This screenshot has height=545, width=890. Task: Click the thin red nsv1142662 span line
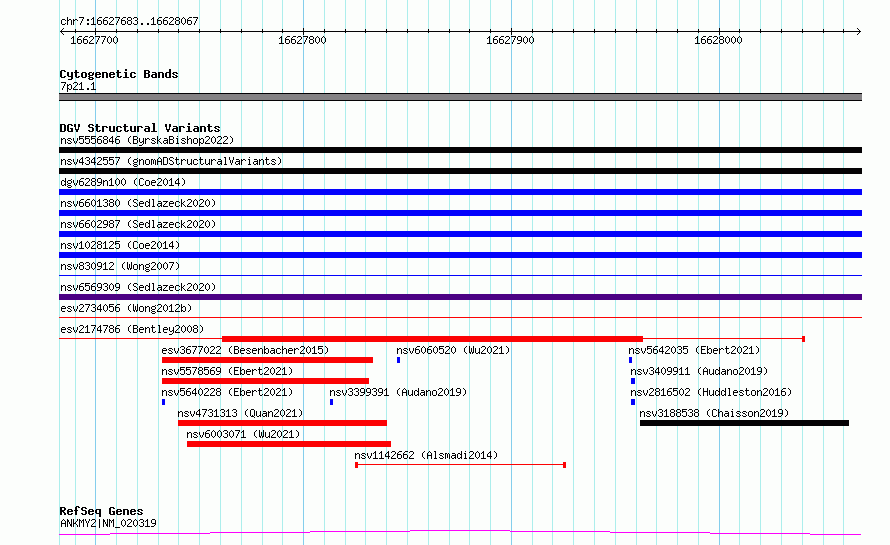point(460,465)
